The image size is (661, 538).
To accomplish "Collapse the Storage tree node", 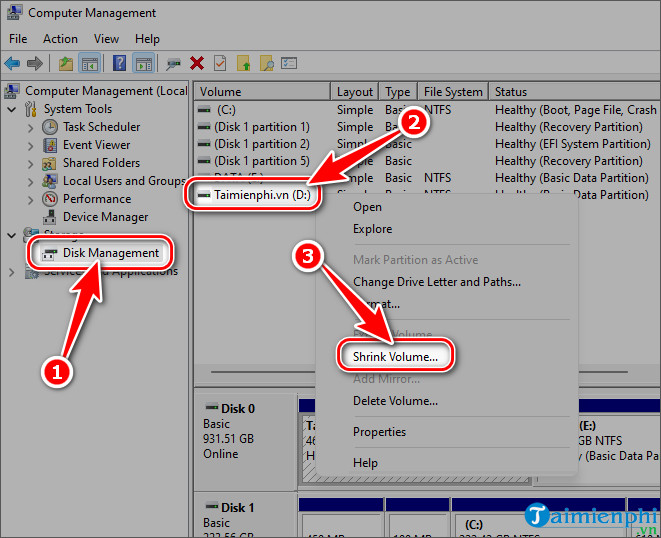I will (x=11, y=235).
